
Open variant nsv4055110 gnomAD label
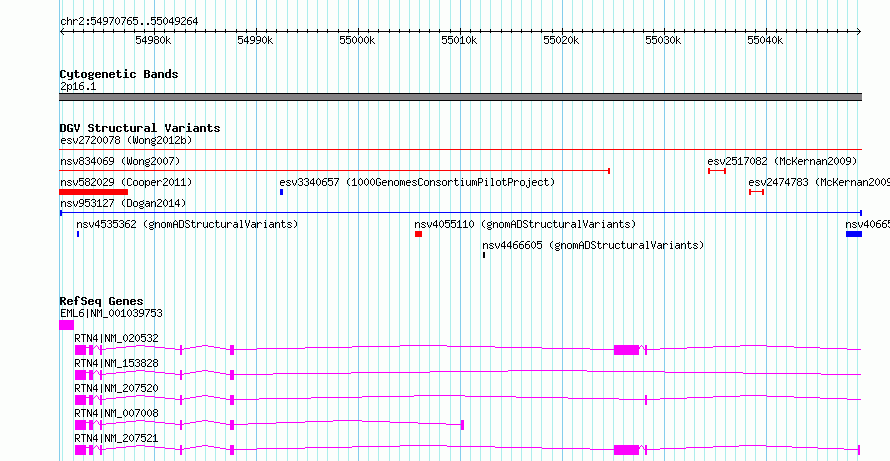(526, 224)
